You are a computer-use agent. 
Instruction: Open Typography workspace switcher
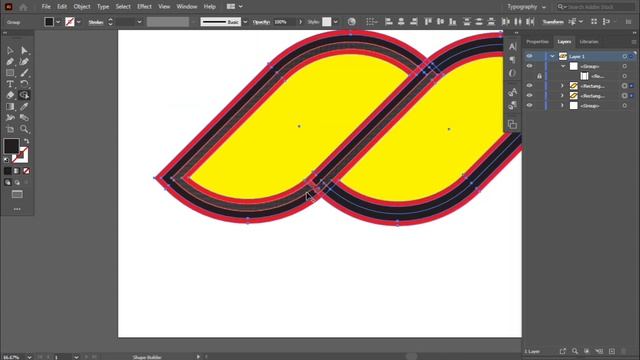point(527,7)
